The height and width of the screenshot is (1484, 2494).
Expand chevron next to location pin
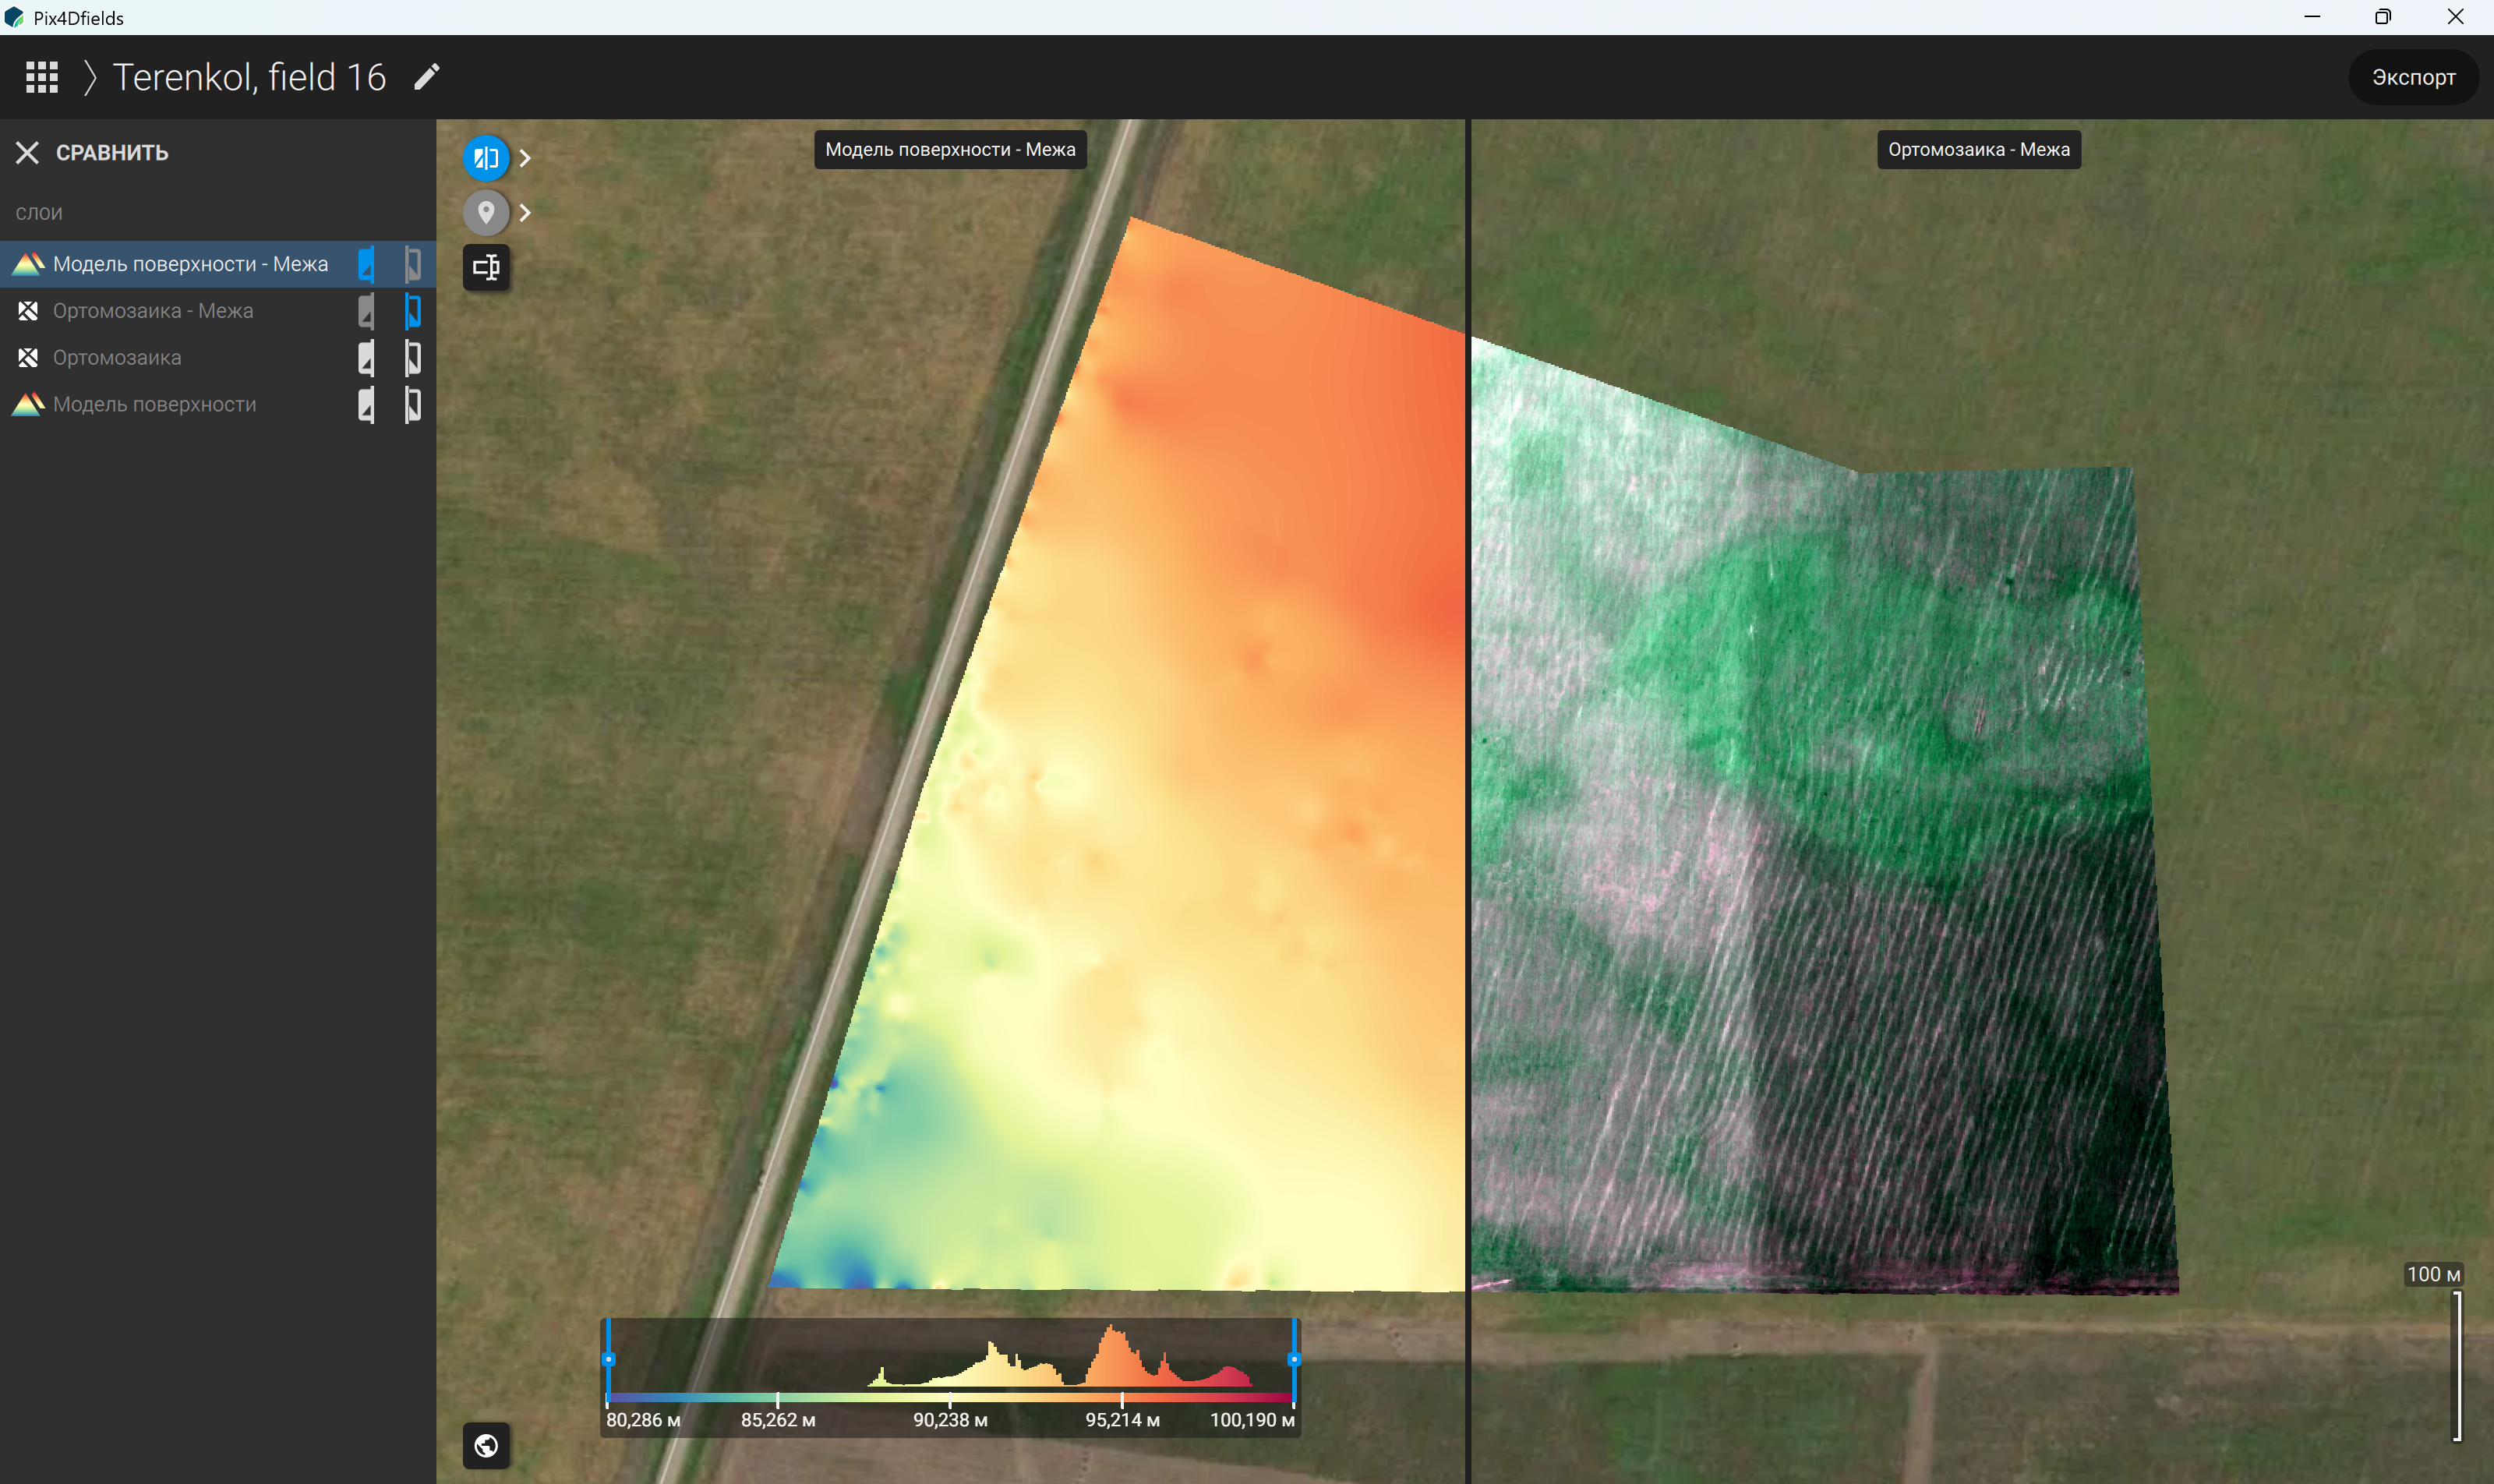(x=525, y=212)
